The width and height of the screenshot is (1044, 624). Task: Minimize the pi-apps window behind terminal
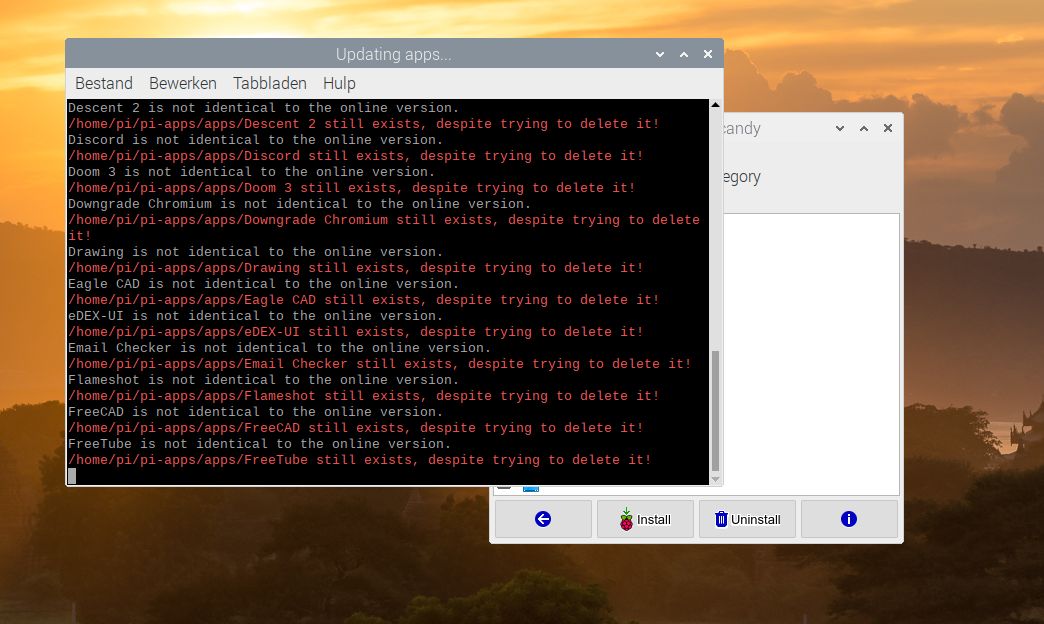pyautogui.click(x=840, y=129)
